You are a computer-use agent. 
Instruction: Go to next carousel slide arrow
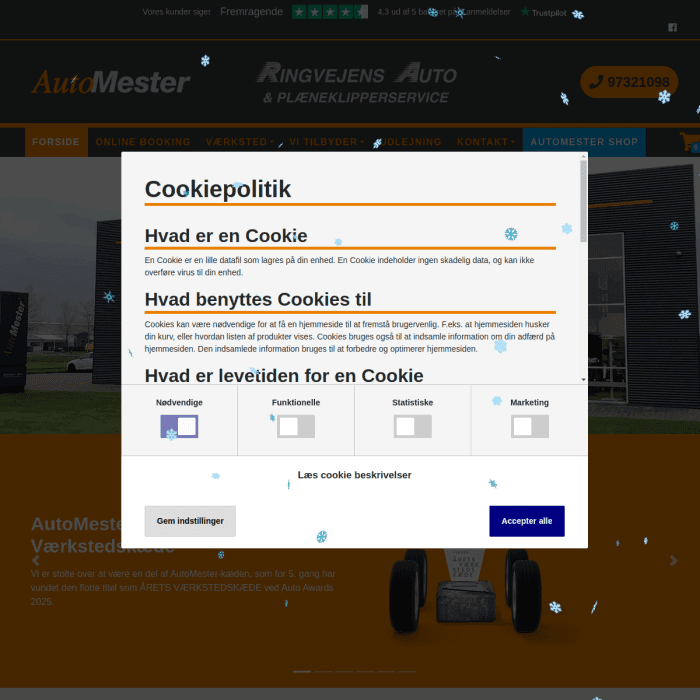[x=674, y=561]
